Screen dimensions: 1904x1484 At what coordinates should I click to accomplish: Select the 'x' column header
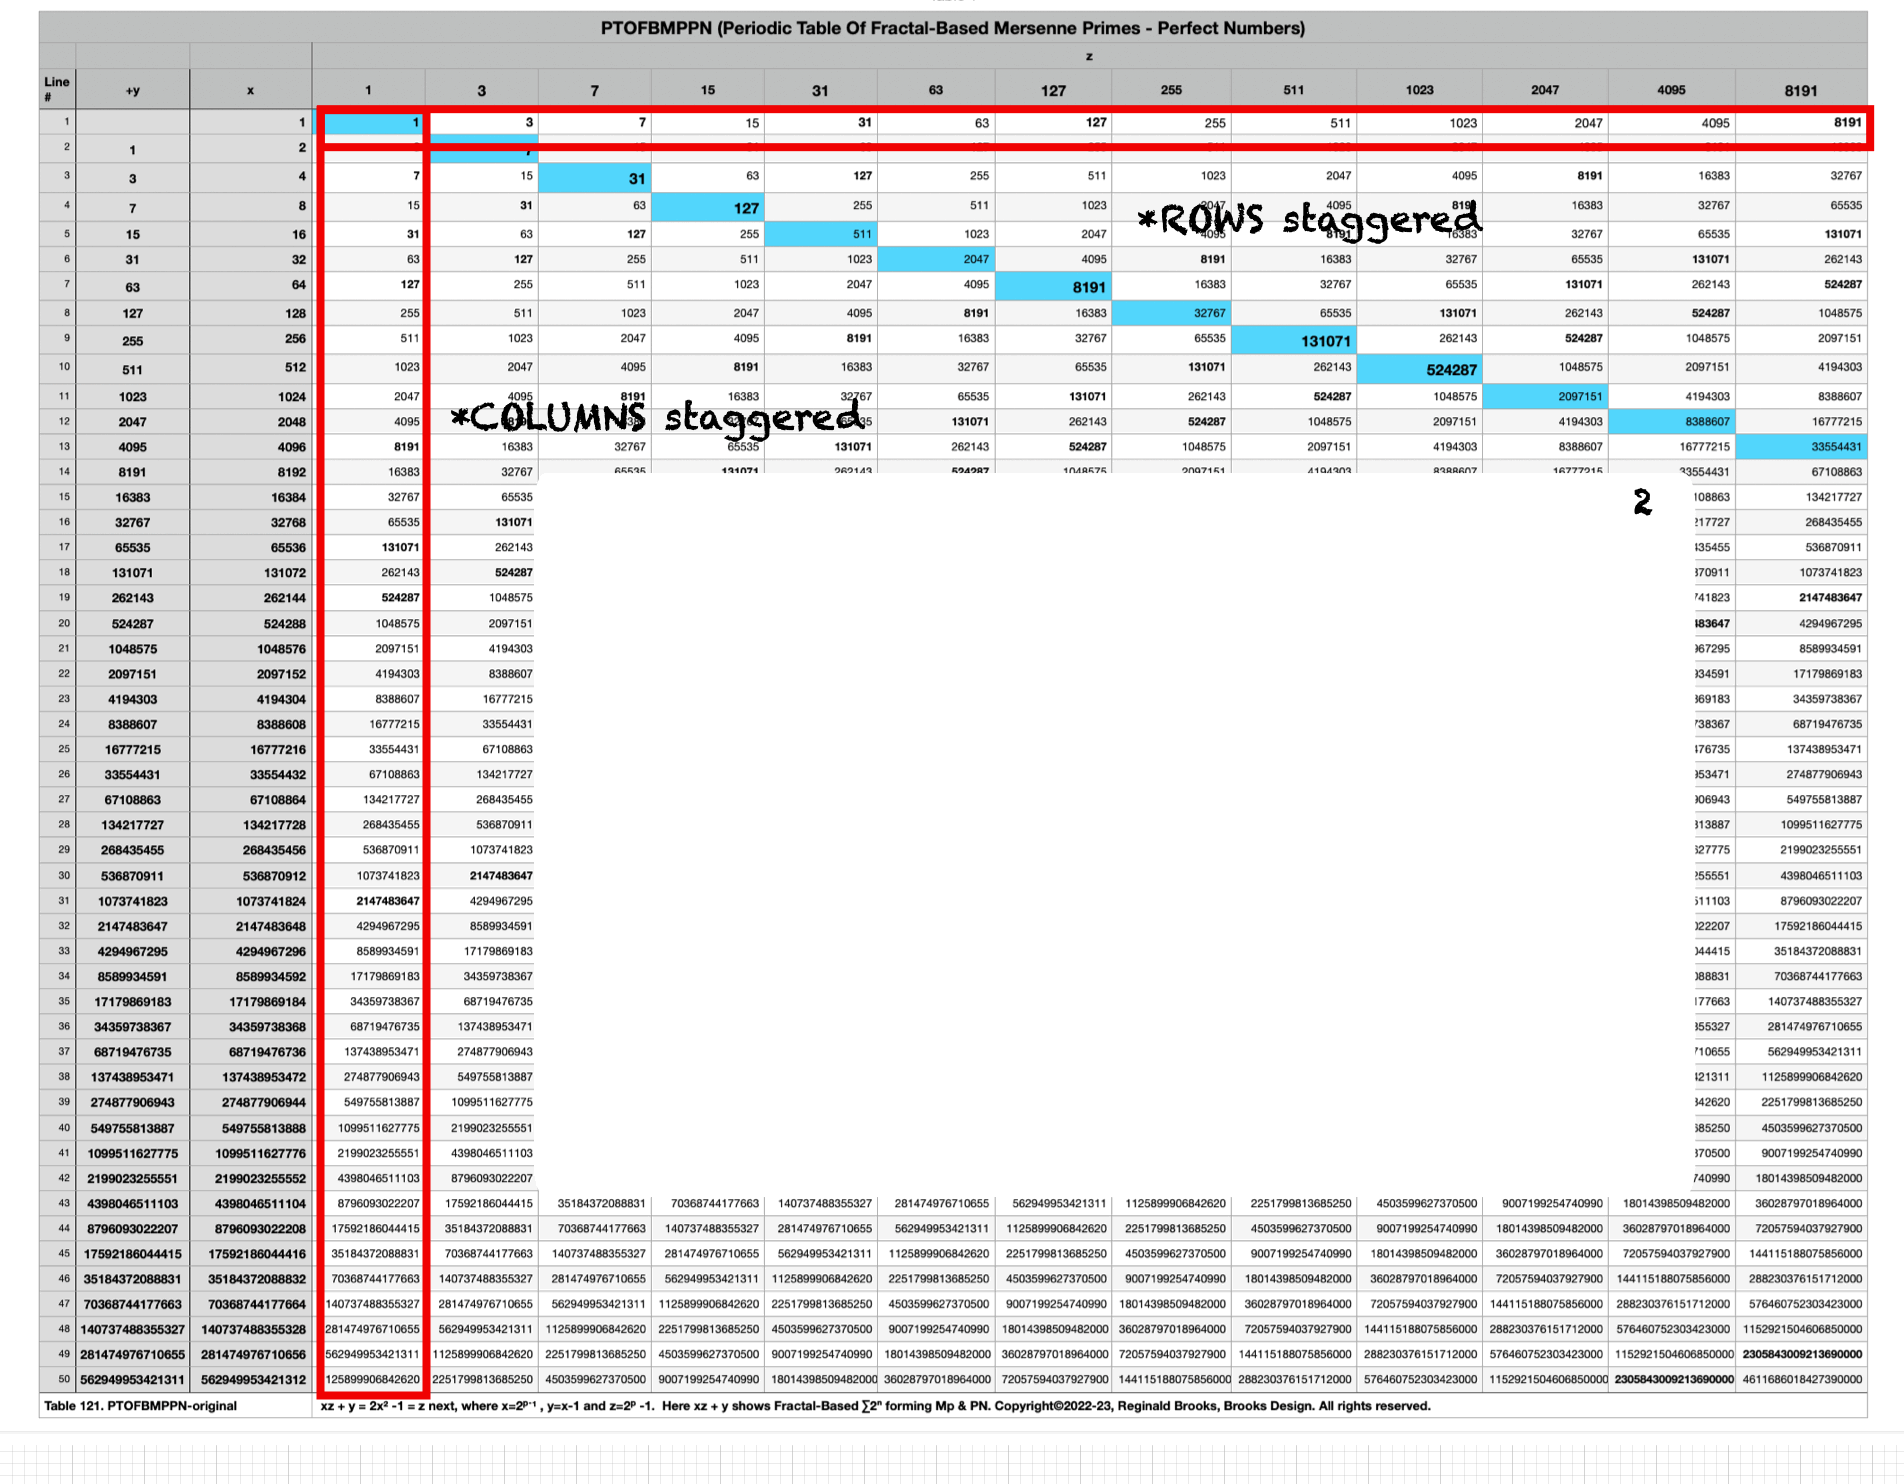tap(250, 90)
